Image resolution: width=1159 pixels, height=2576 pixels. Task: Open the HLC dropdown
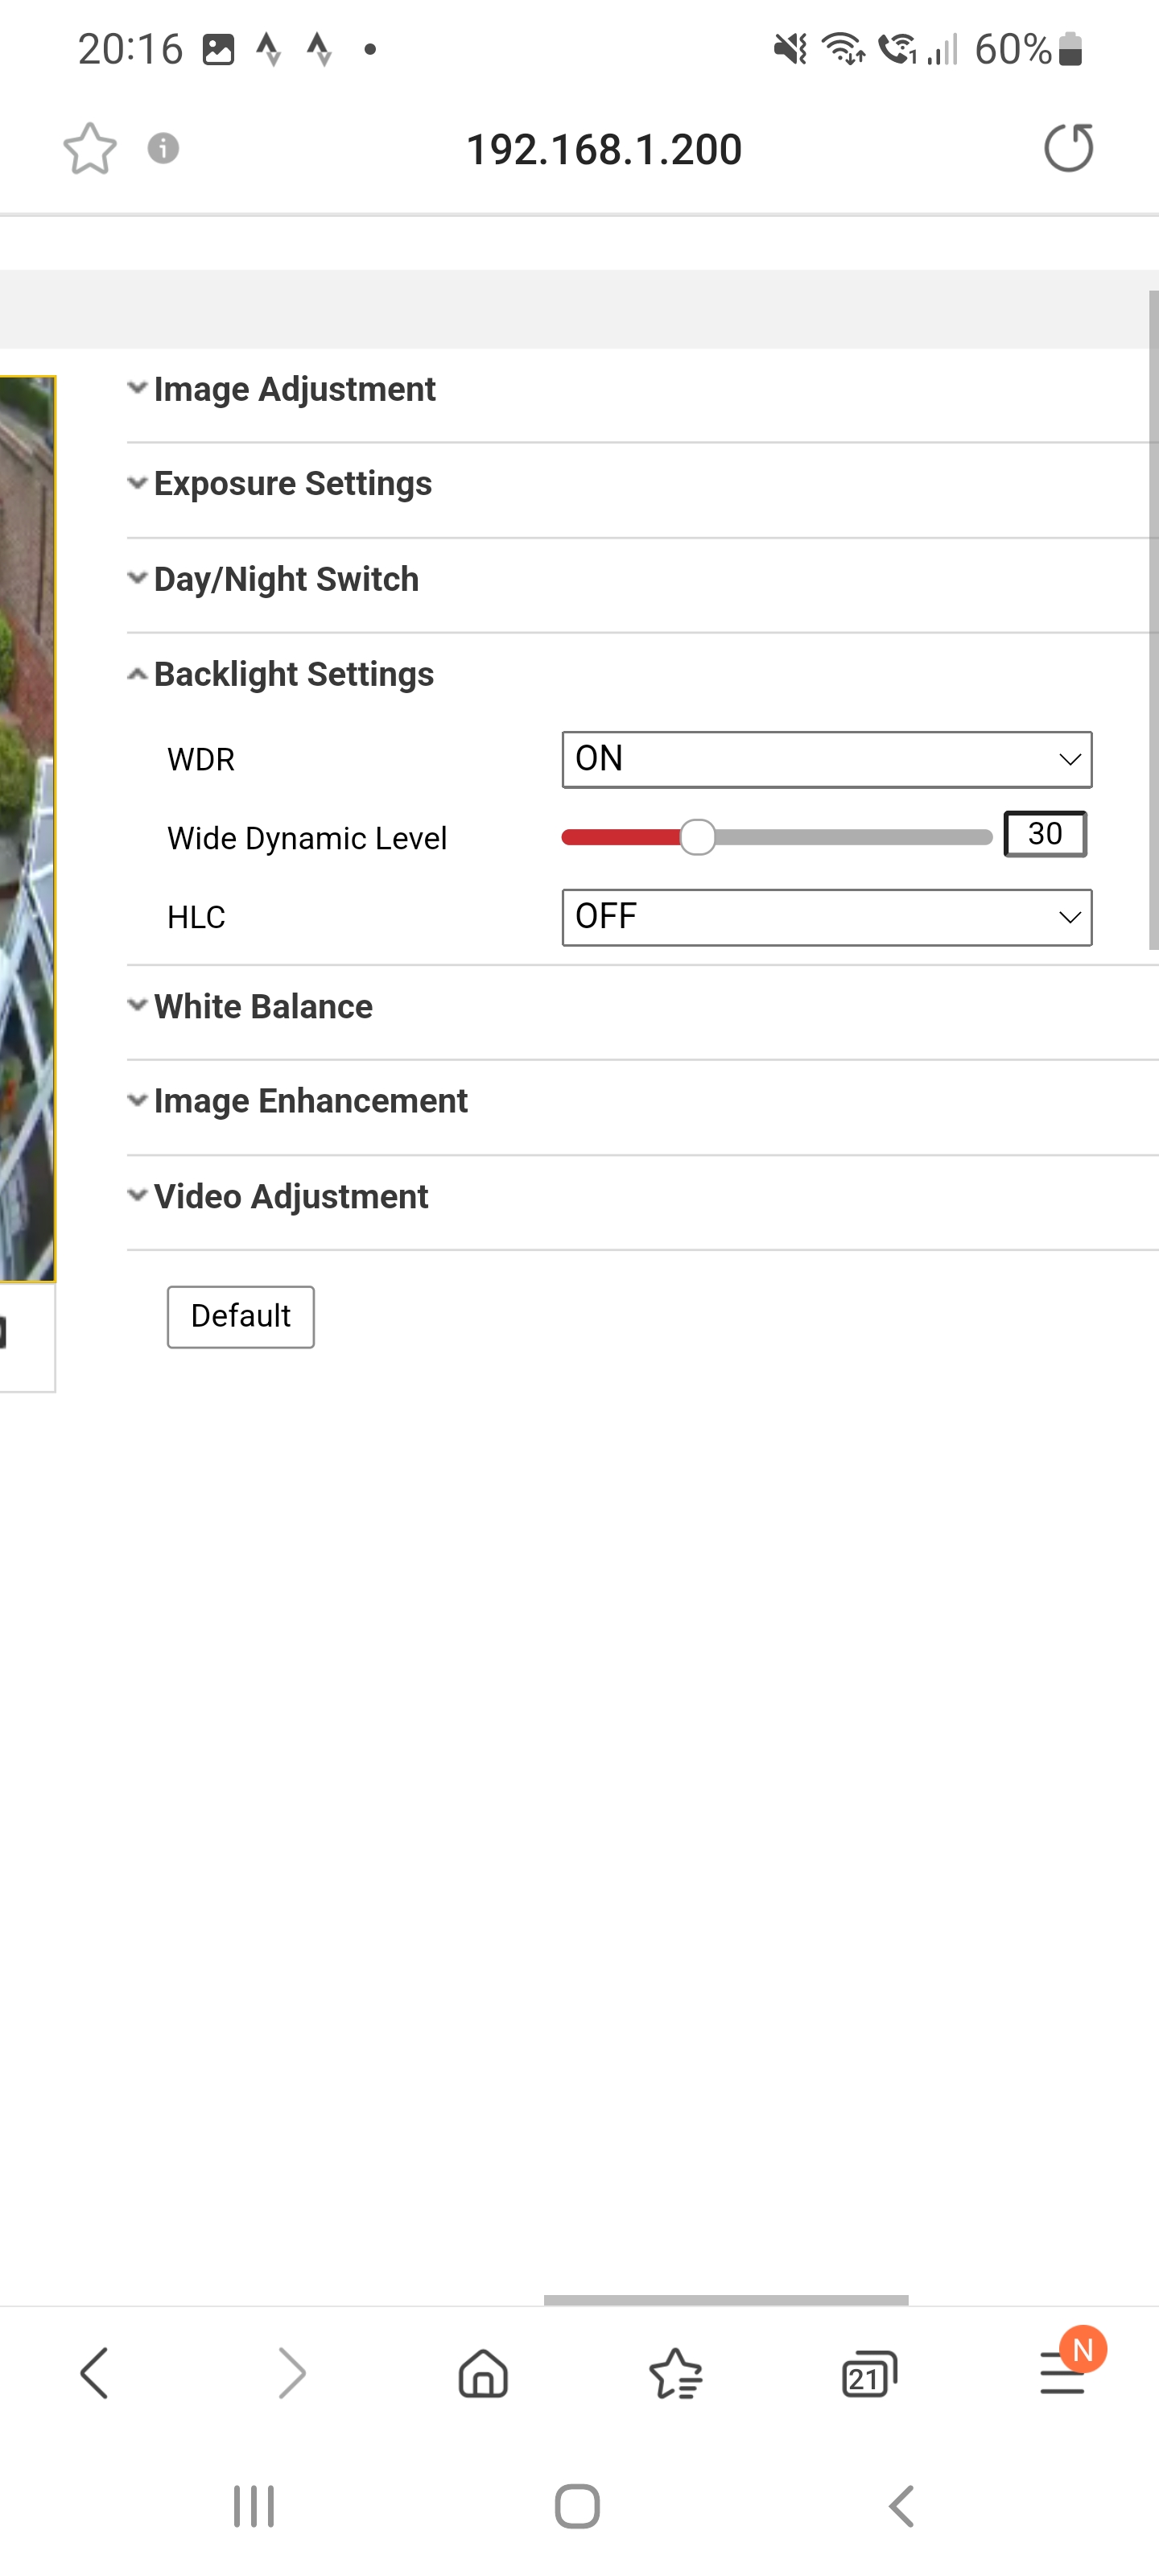pyautogui.click(x=826, y=917)
